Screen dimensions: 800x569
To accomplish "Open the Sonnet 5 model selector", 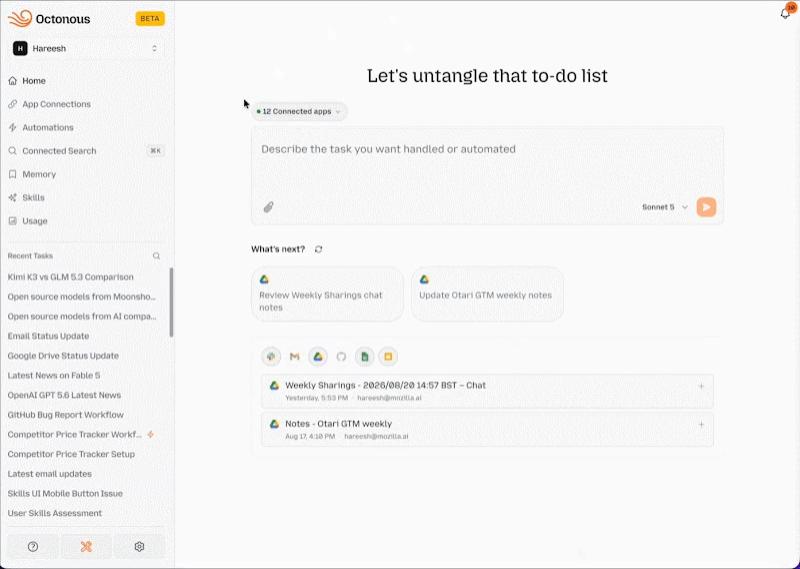I will [665, 207].
